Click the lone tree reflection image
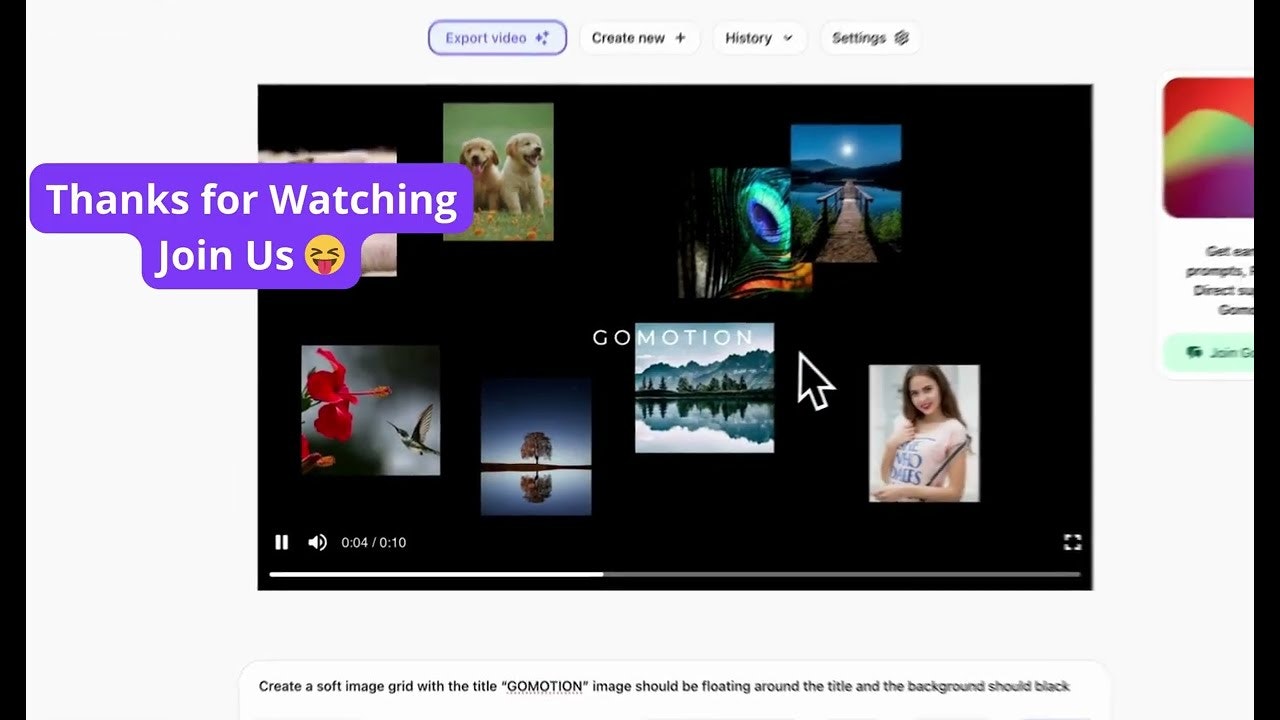The width and height of the screenshot is (1280, 720). tap(536, 446)
